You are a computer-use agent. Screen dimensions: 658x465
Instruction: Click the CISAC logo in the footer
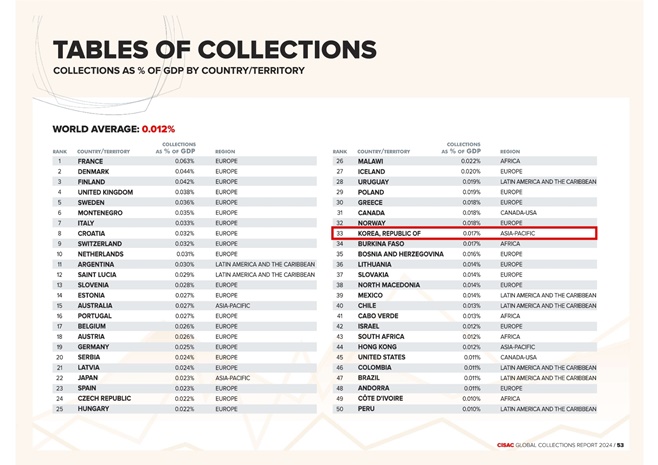pyautogui.click(x=505, y=445)
